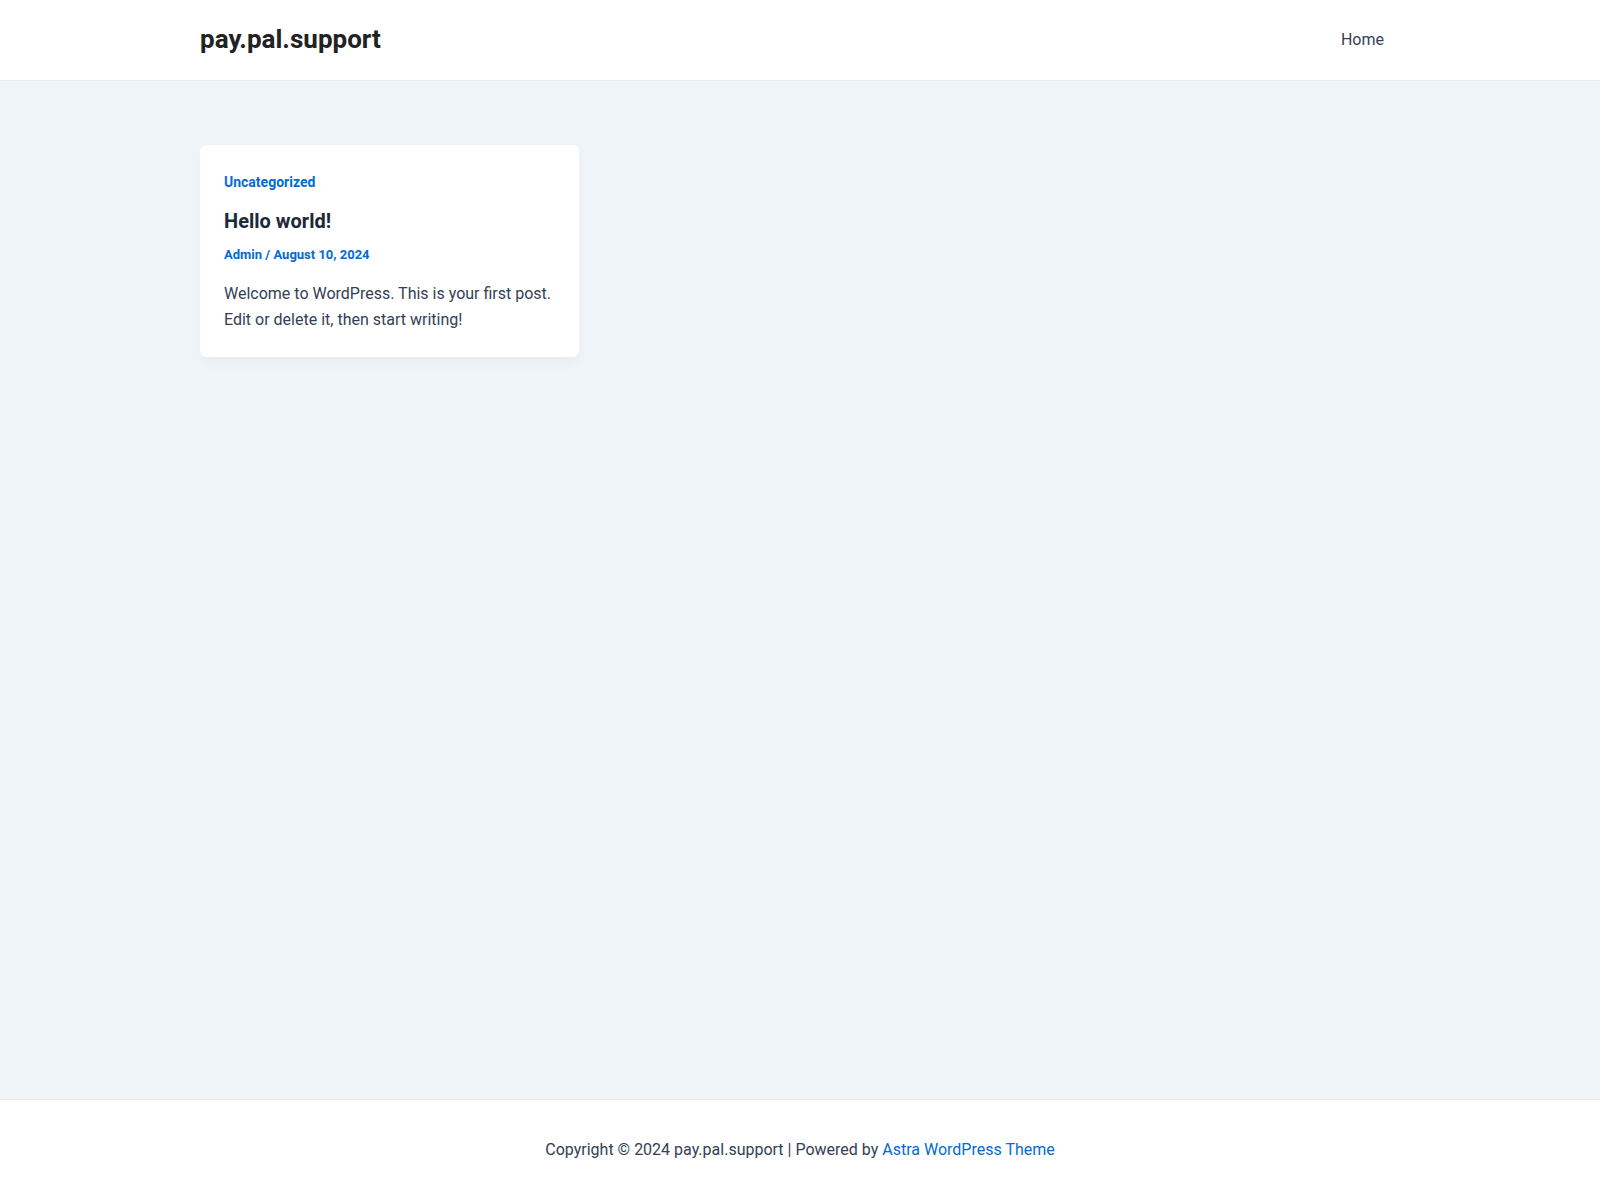Screen dimensions: 1600x1200
Task: Open the Admin author profile link
Action: coord(243,254)
